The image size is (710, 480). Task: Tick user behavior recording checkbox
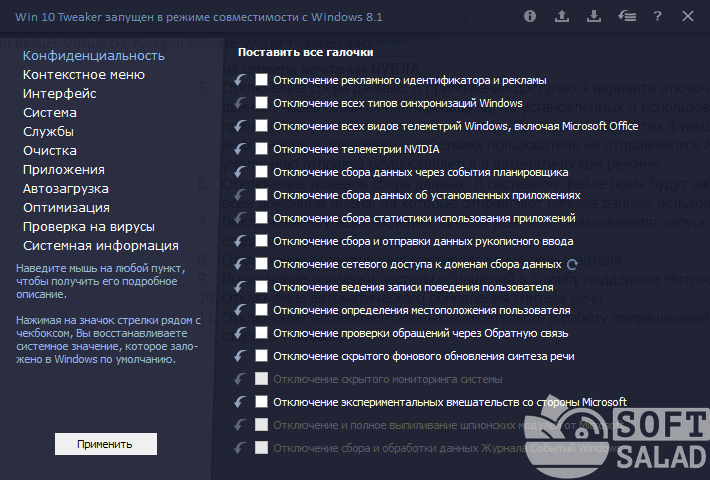click(x=261, y=287)
